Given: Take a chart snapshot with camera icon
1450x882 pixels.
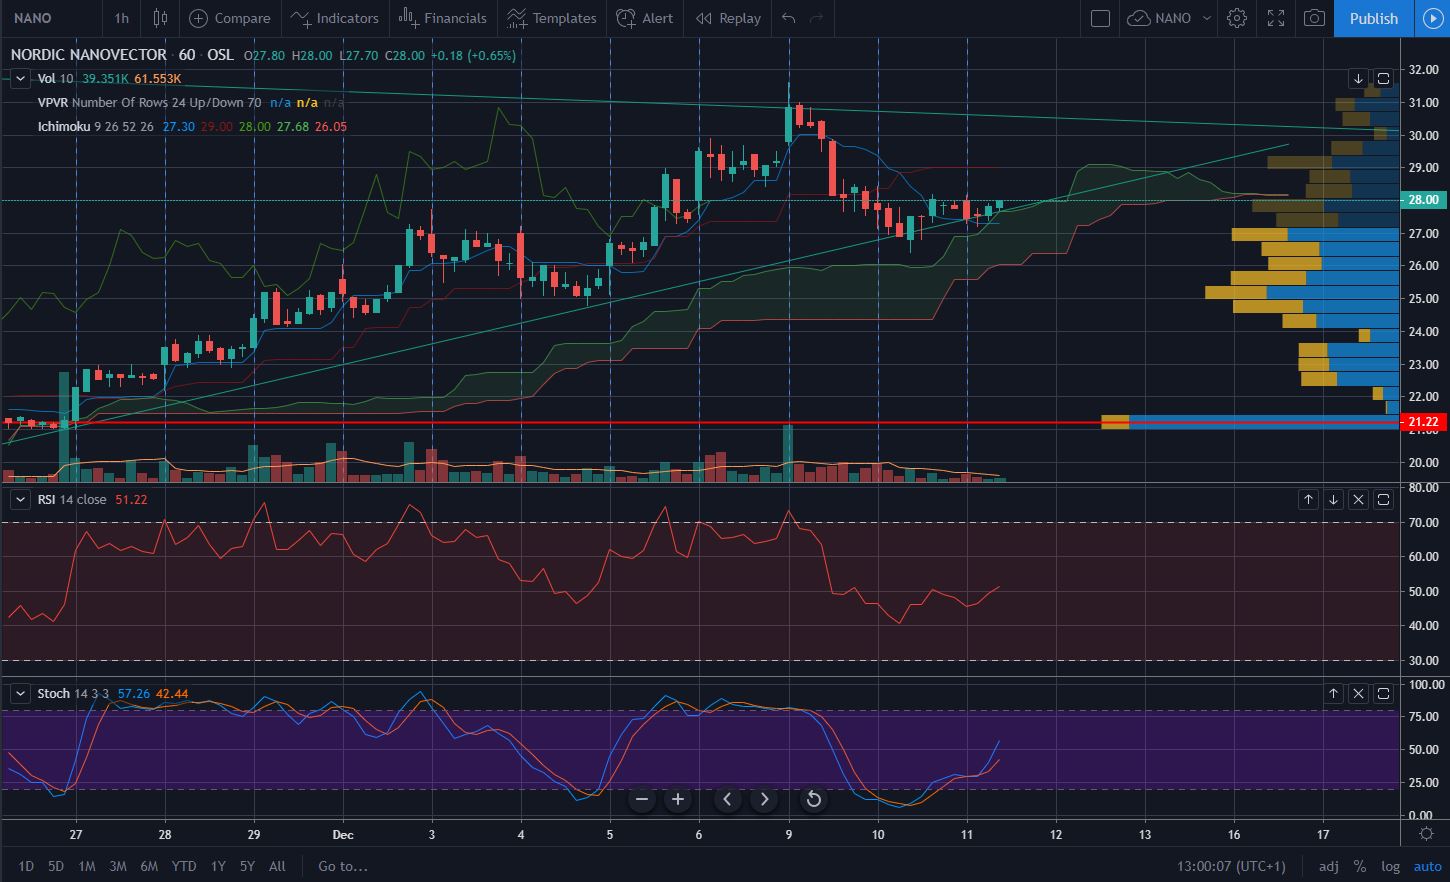Looking at the screenshot, I should (1315, 18).
